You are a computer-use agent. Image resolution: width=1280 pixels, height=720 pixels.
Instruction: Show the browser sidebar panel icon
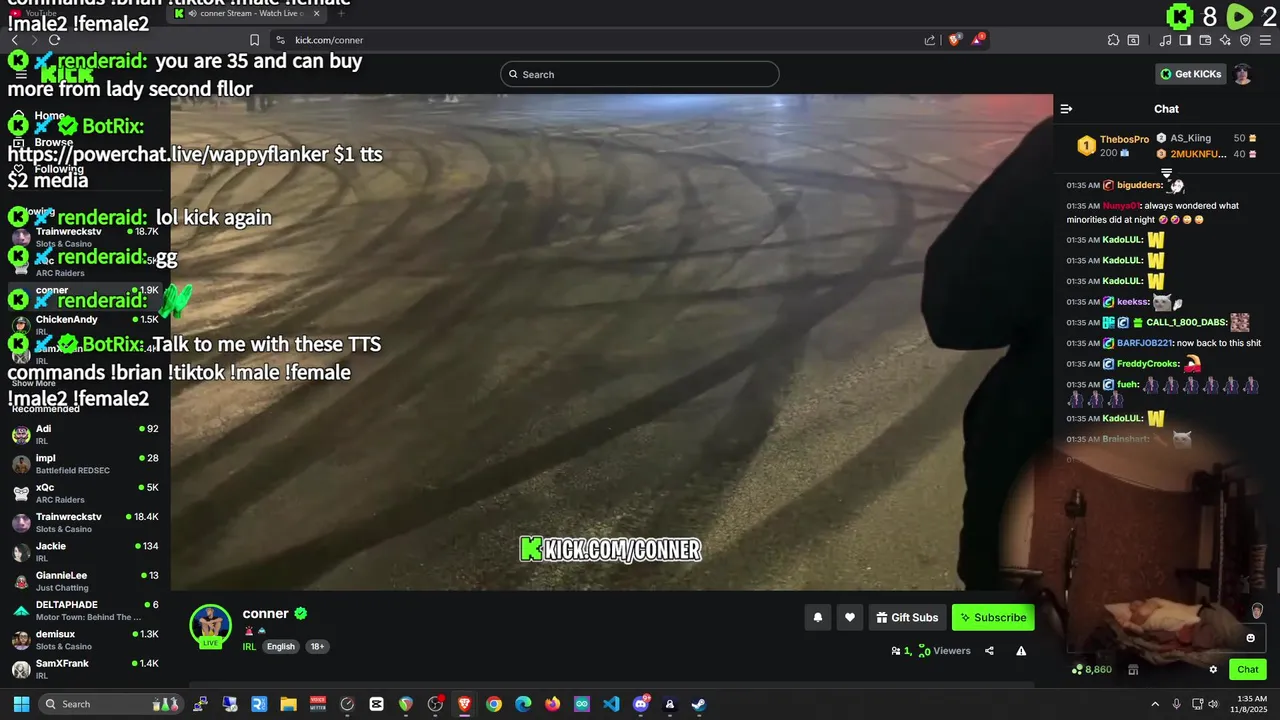coord(1185,40)
